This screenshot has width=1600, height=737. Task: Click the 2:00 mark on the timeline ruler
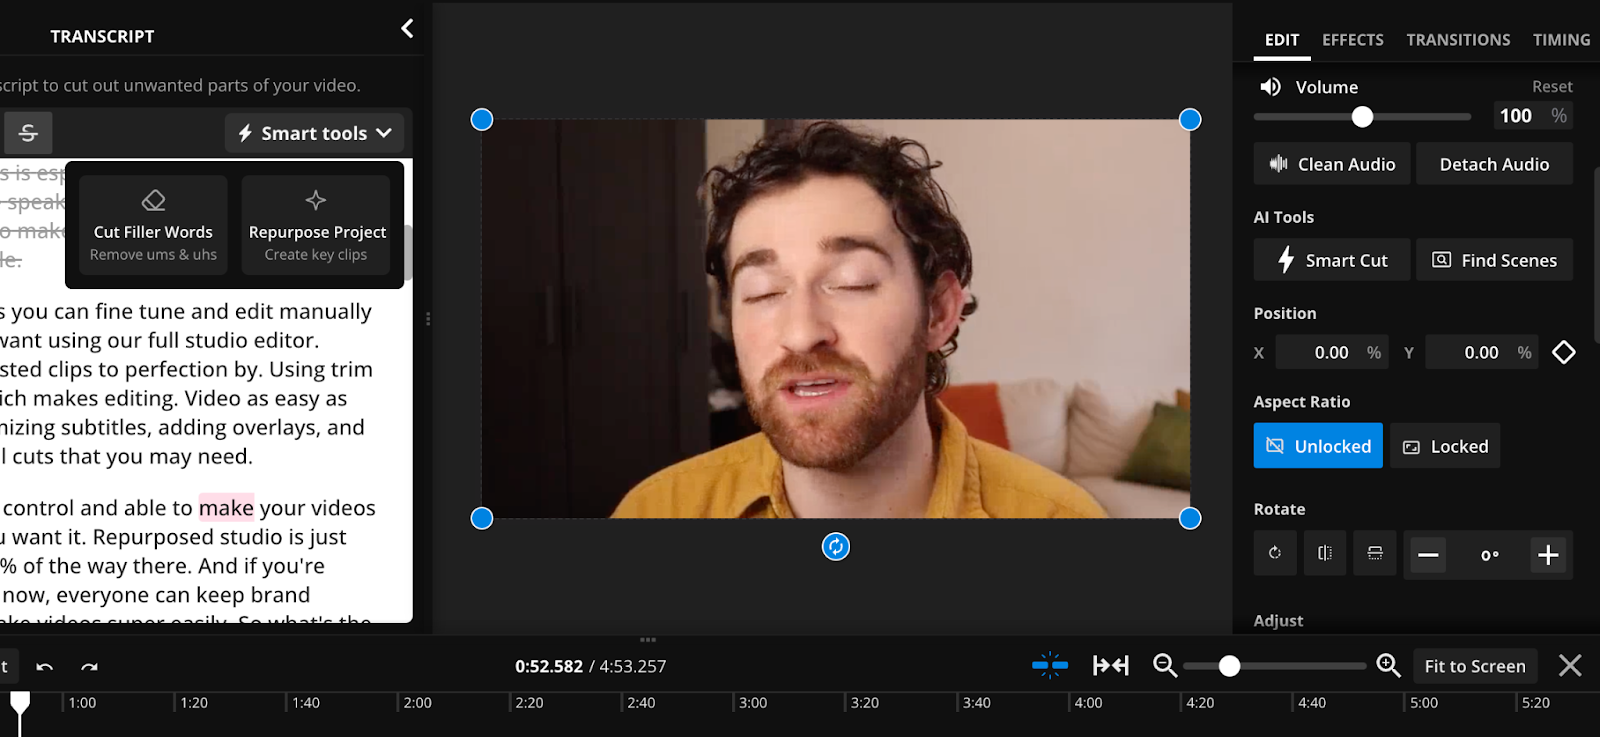[x=417, y=703]
